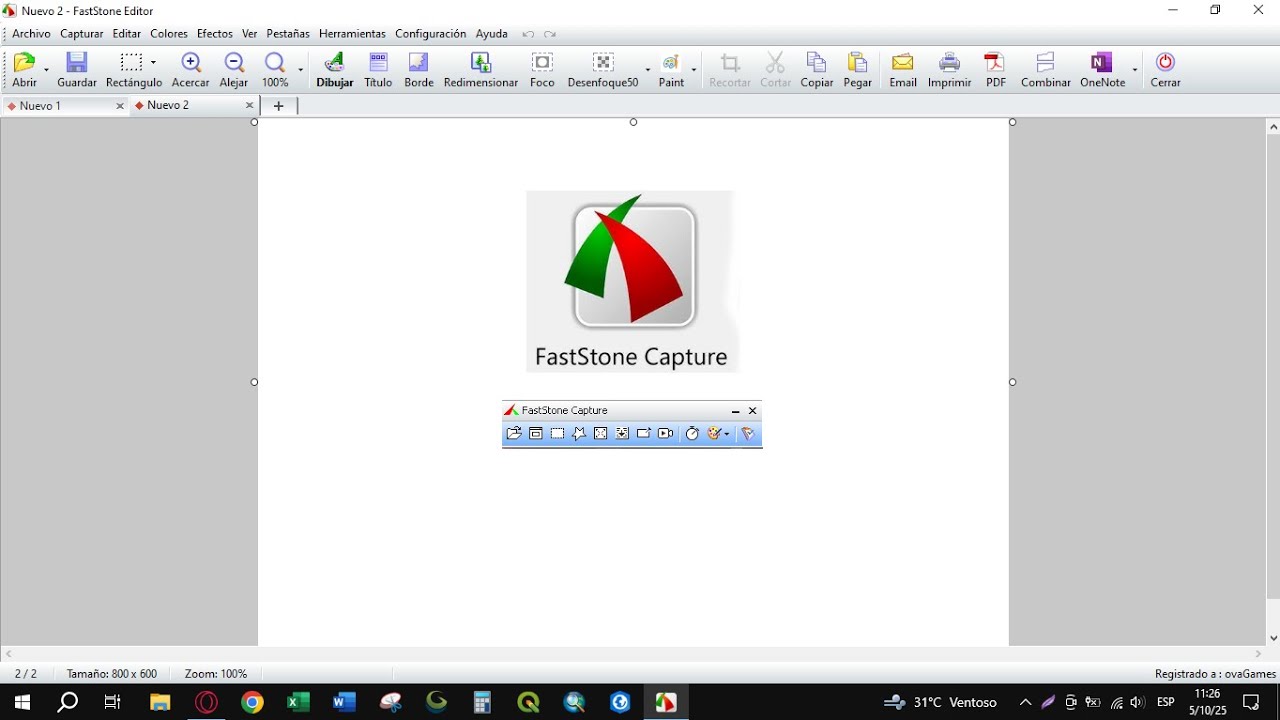This screenshot has width=1280, height=720.
Task: Click the horizontal scrollbar right arrow
Action: 1258,654
